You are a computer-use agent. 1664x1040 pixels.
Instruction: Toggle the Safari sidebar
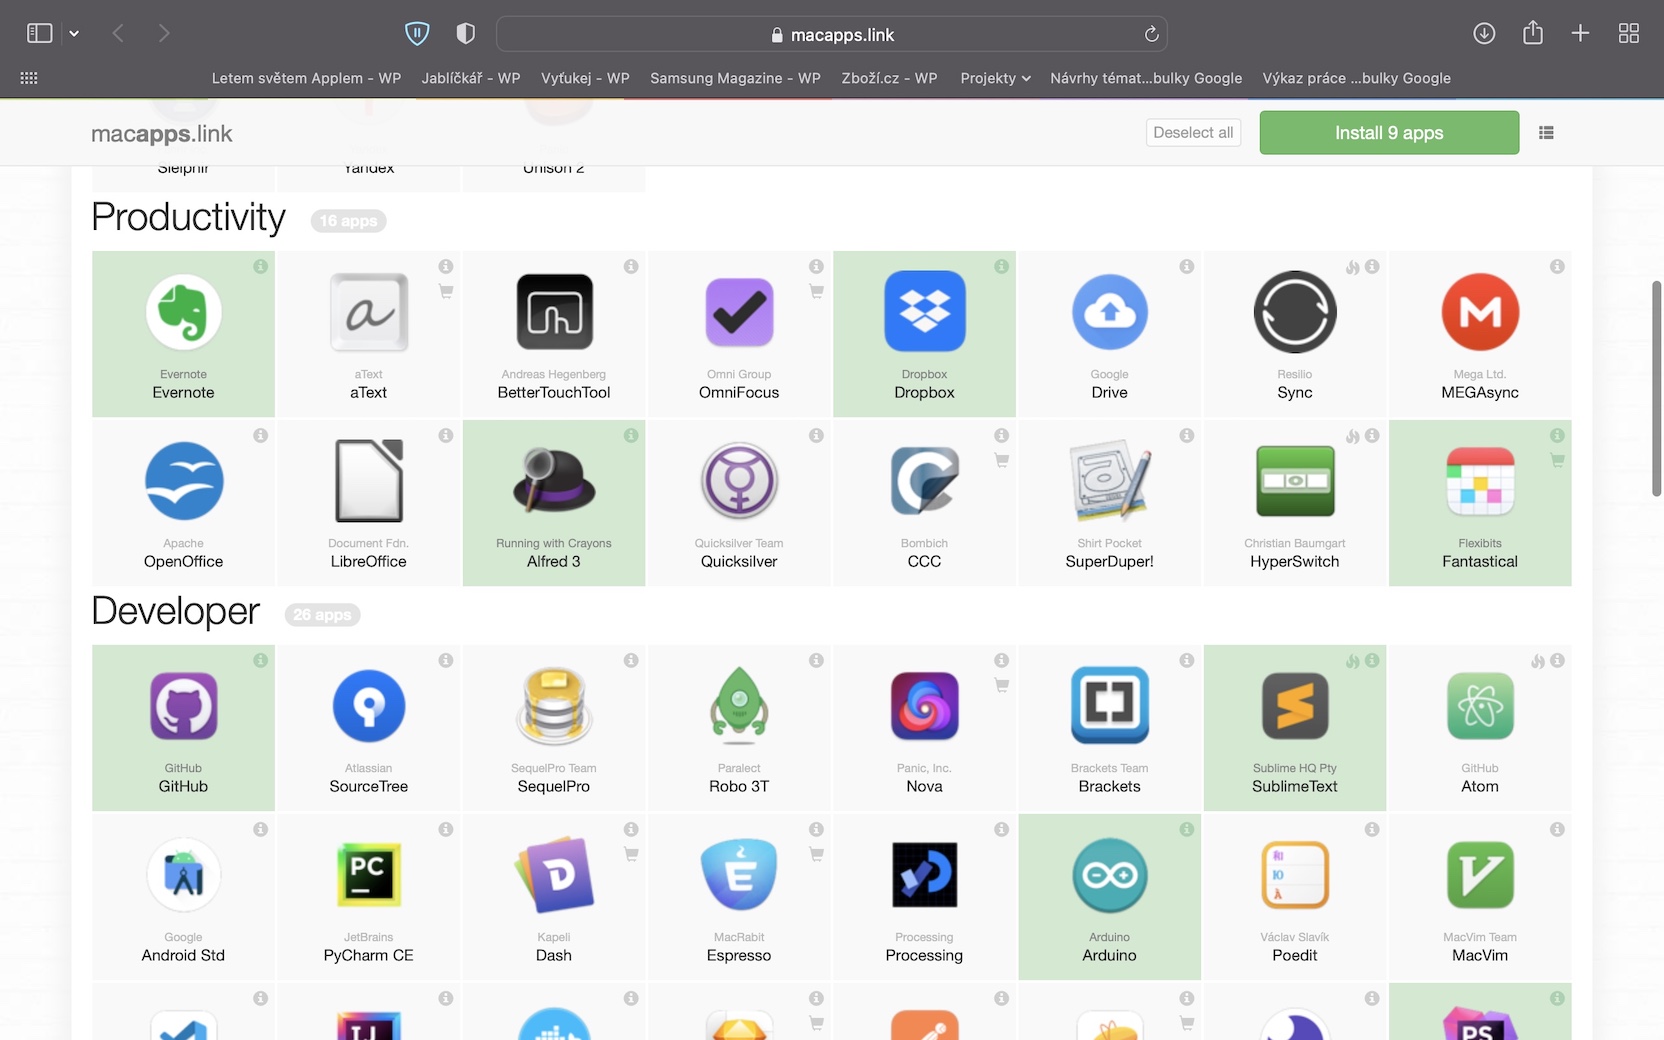tap(40, 34)
